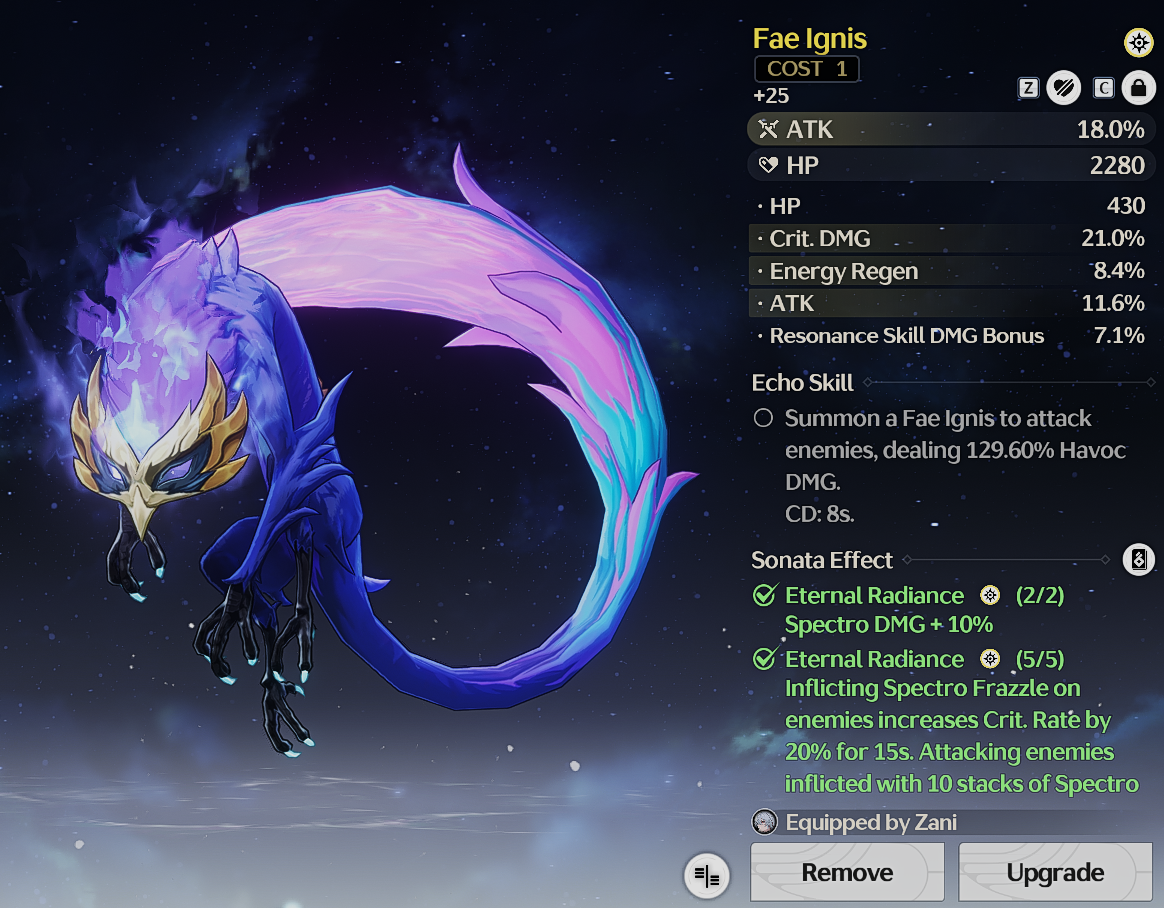Click the Eternal Radiance 5/5 checkmark
Screen dimensions: 1164x908
(x=764, y=659)
